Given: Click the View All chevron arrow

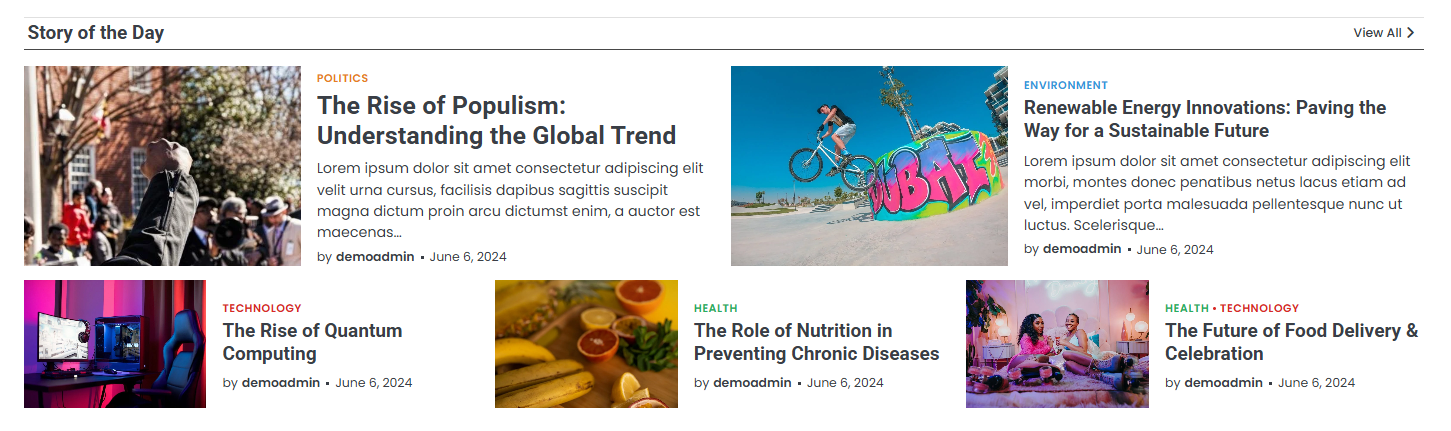Looking at the screenshot, I should [x=1411, y=33].
